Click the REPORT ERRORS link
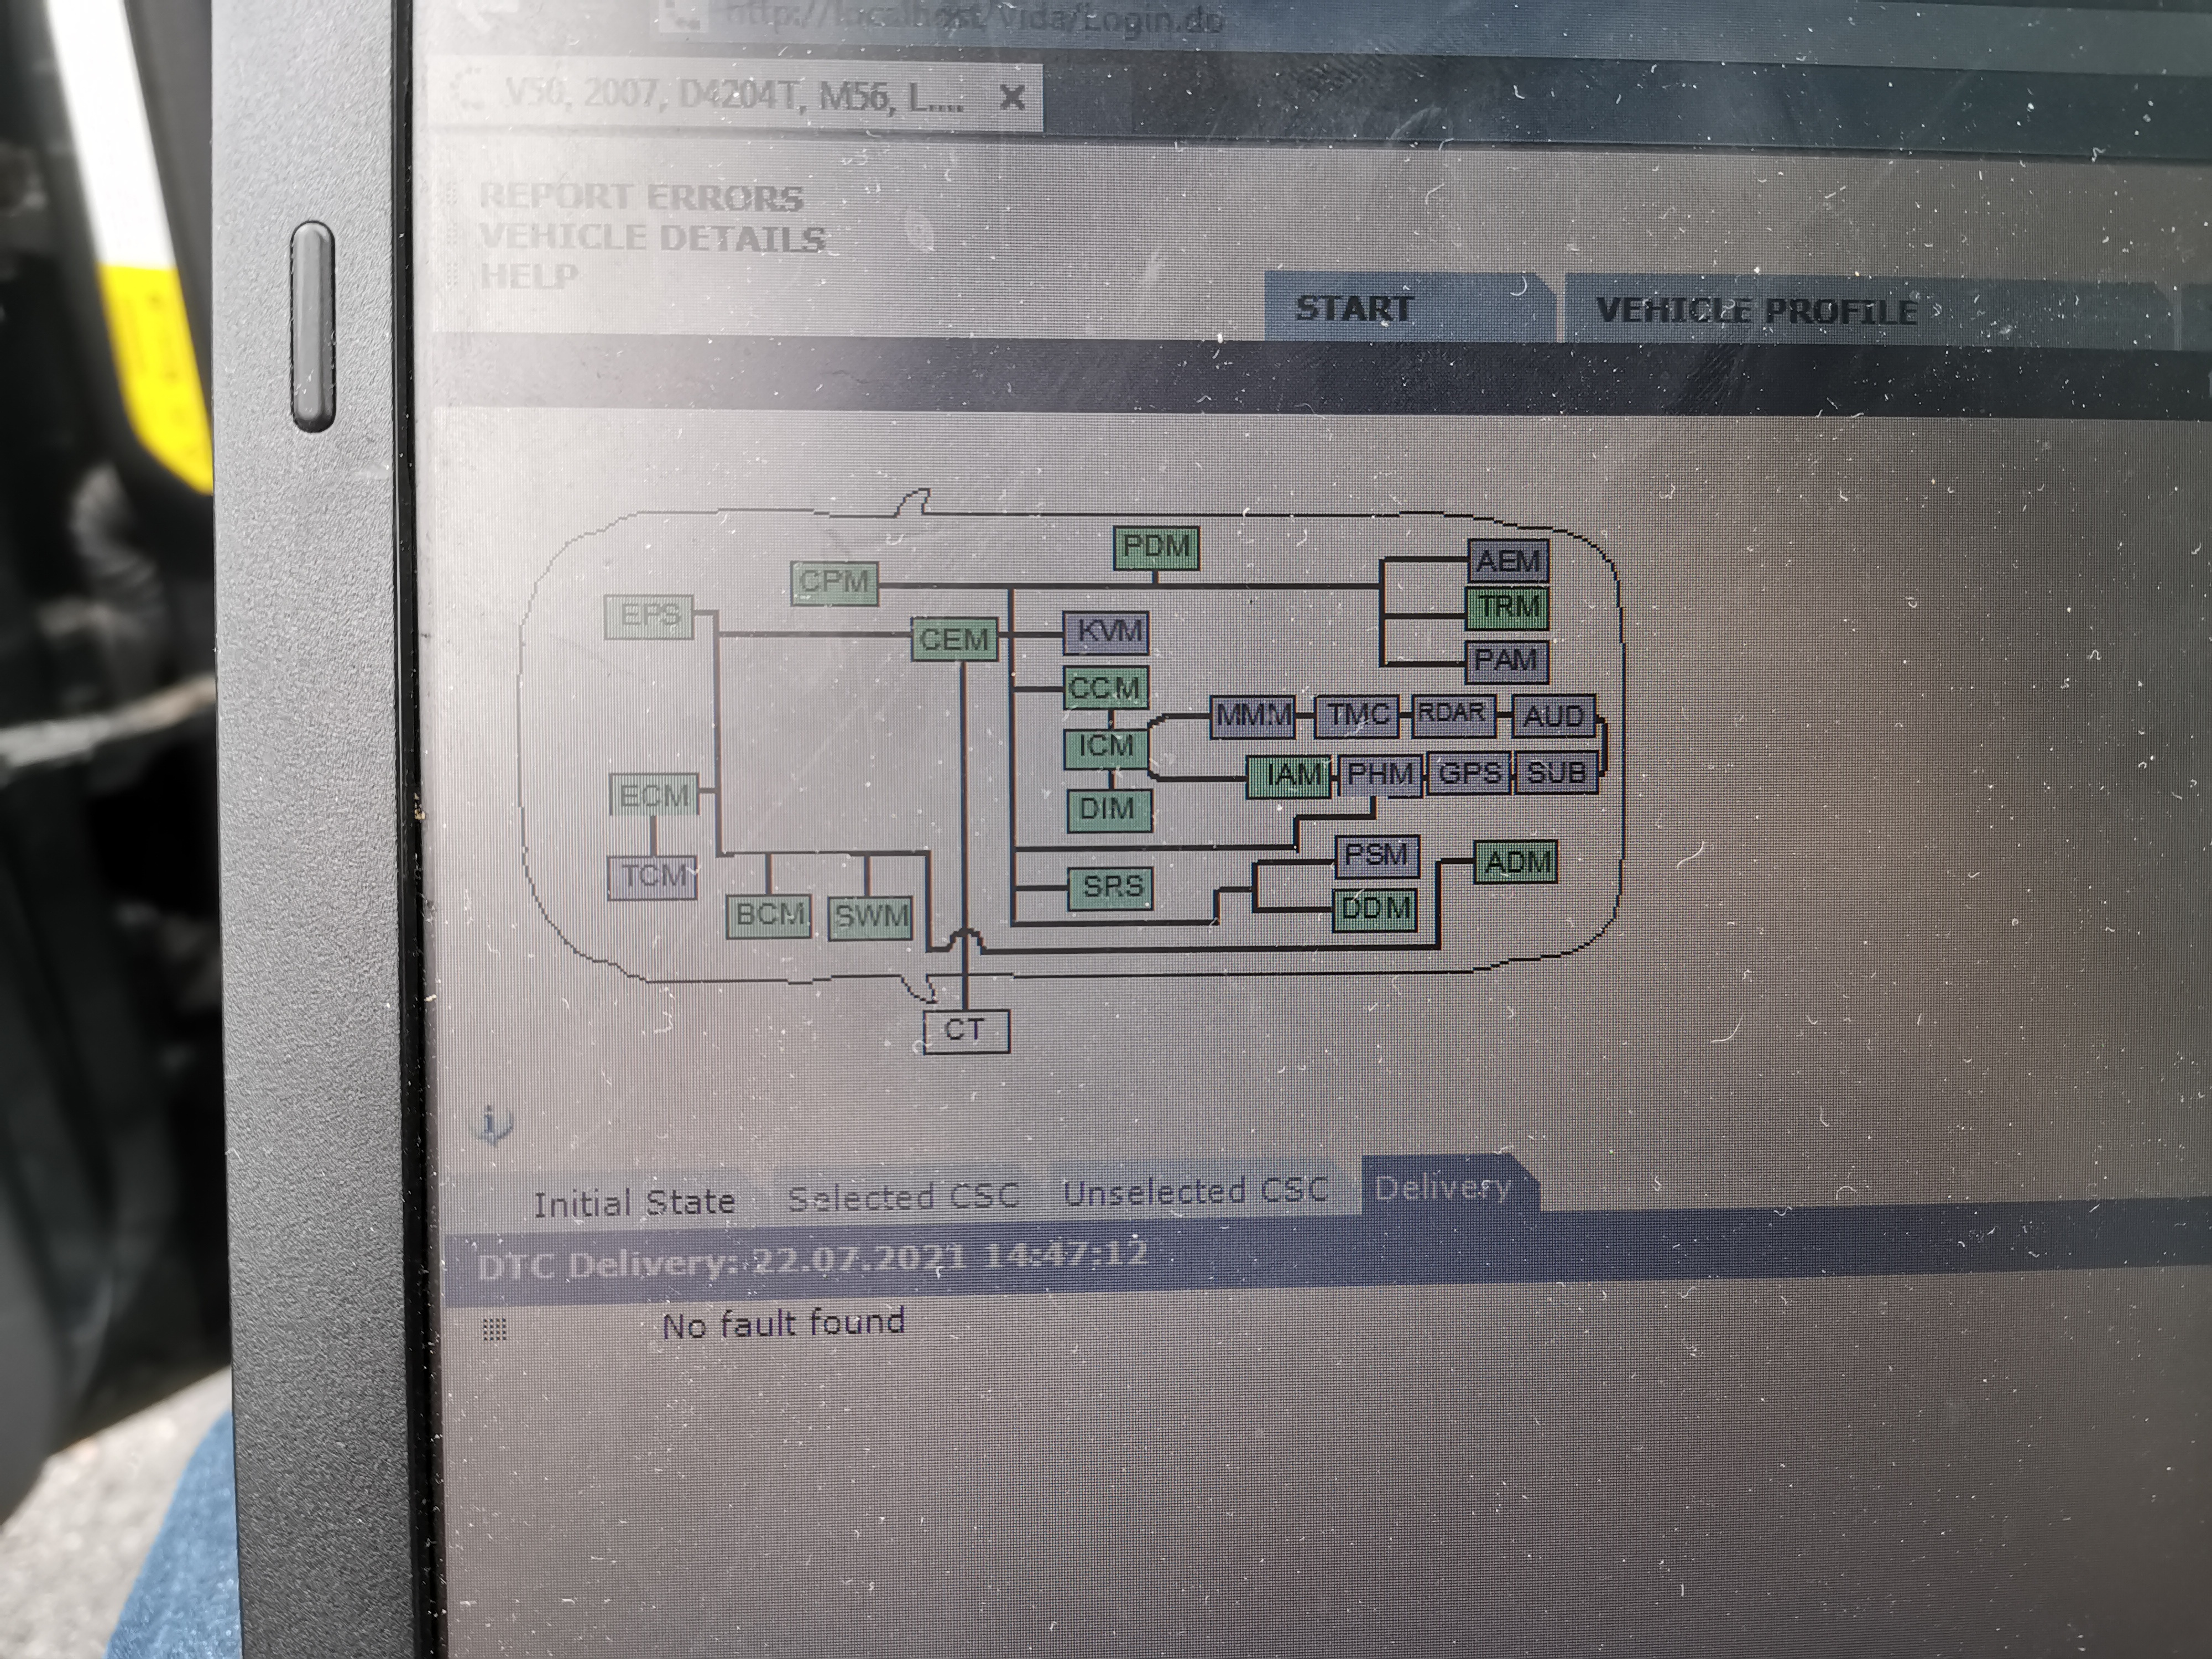Viewport: 2212px width, 1659px height. (641, 198)
